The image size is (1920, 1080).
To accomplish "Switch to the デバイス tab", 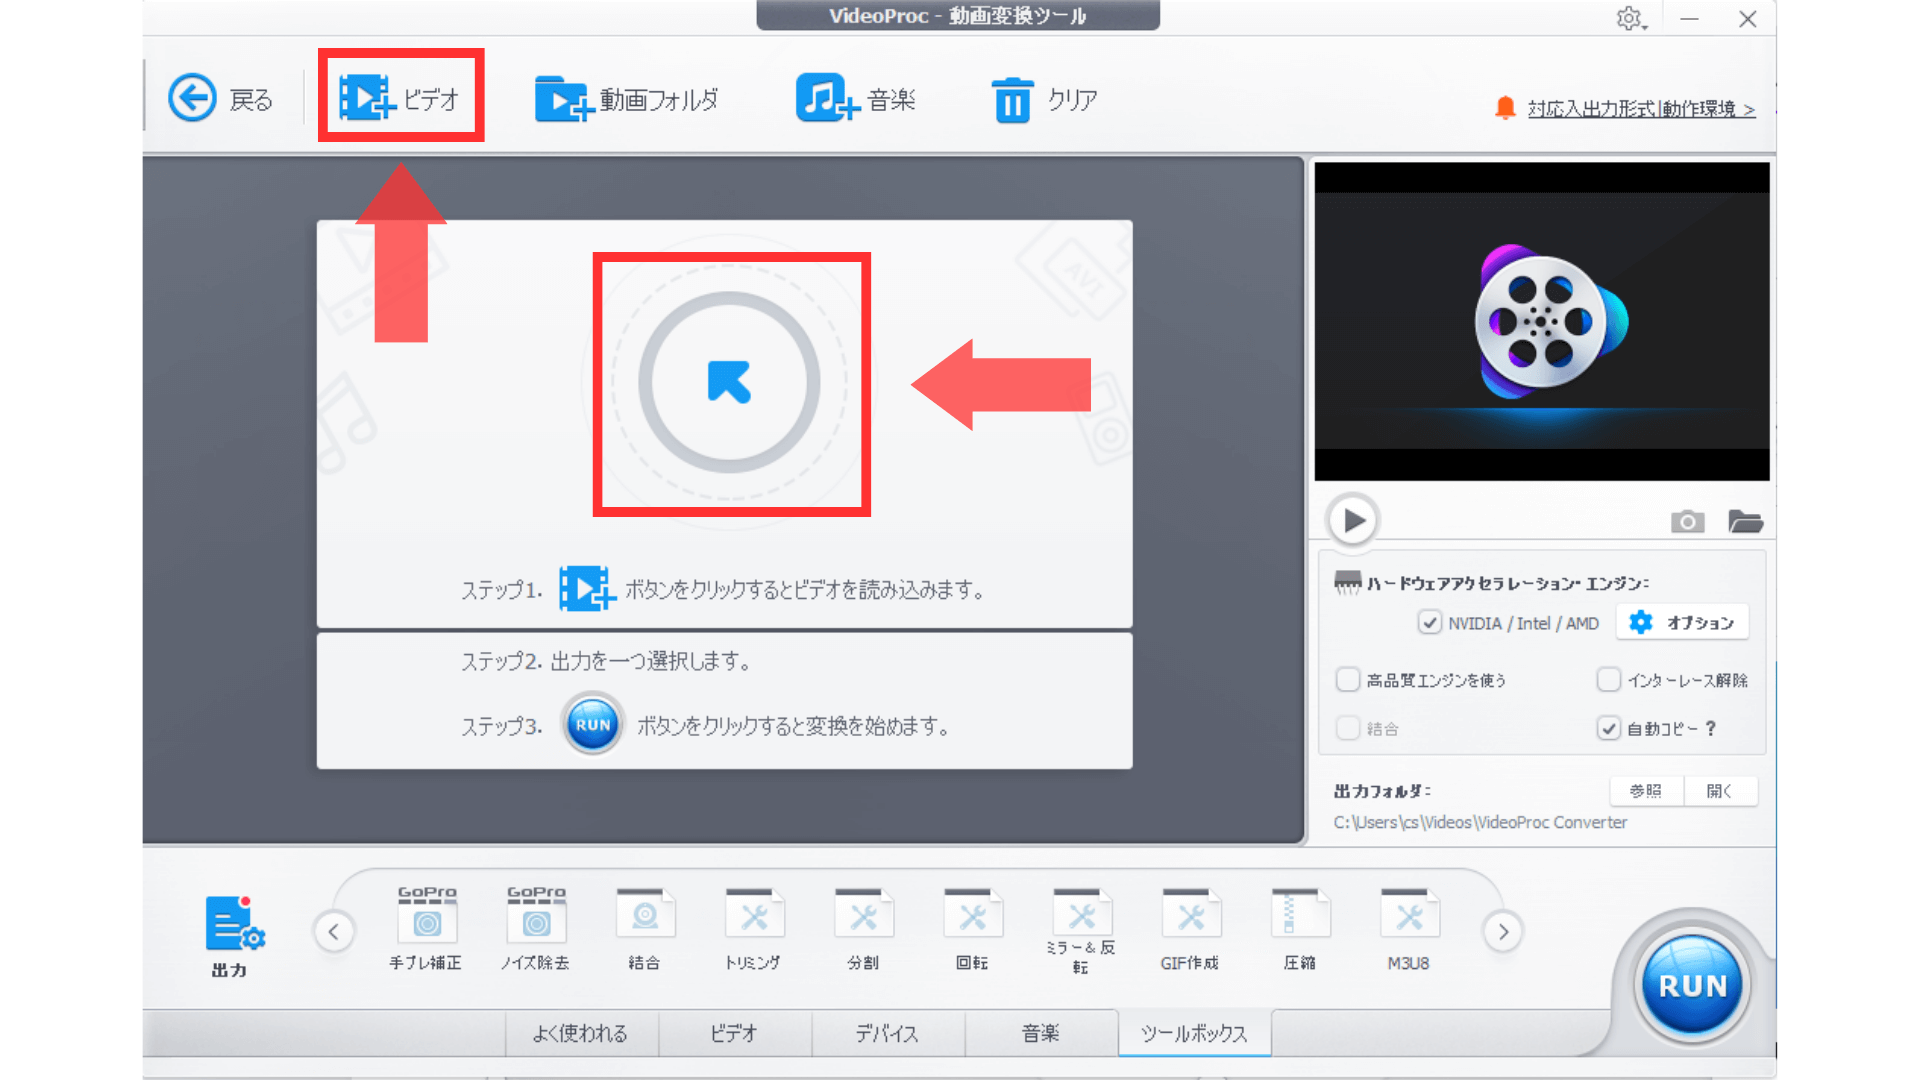I will pos(887,1033).
